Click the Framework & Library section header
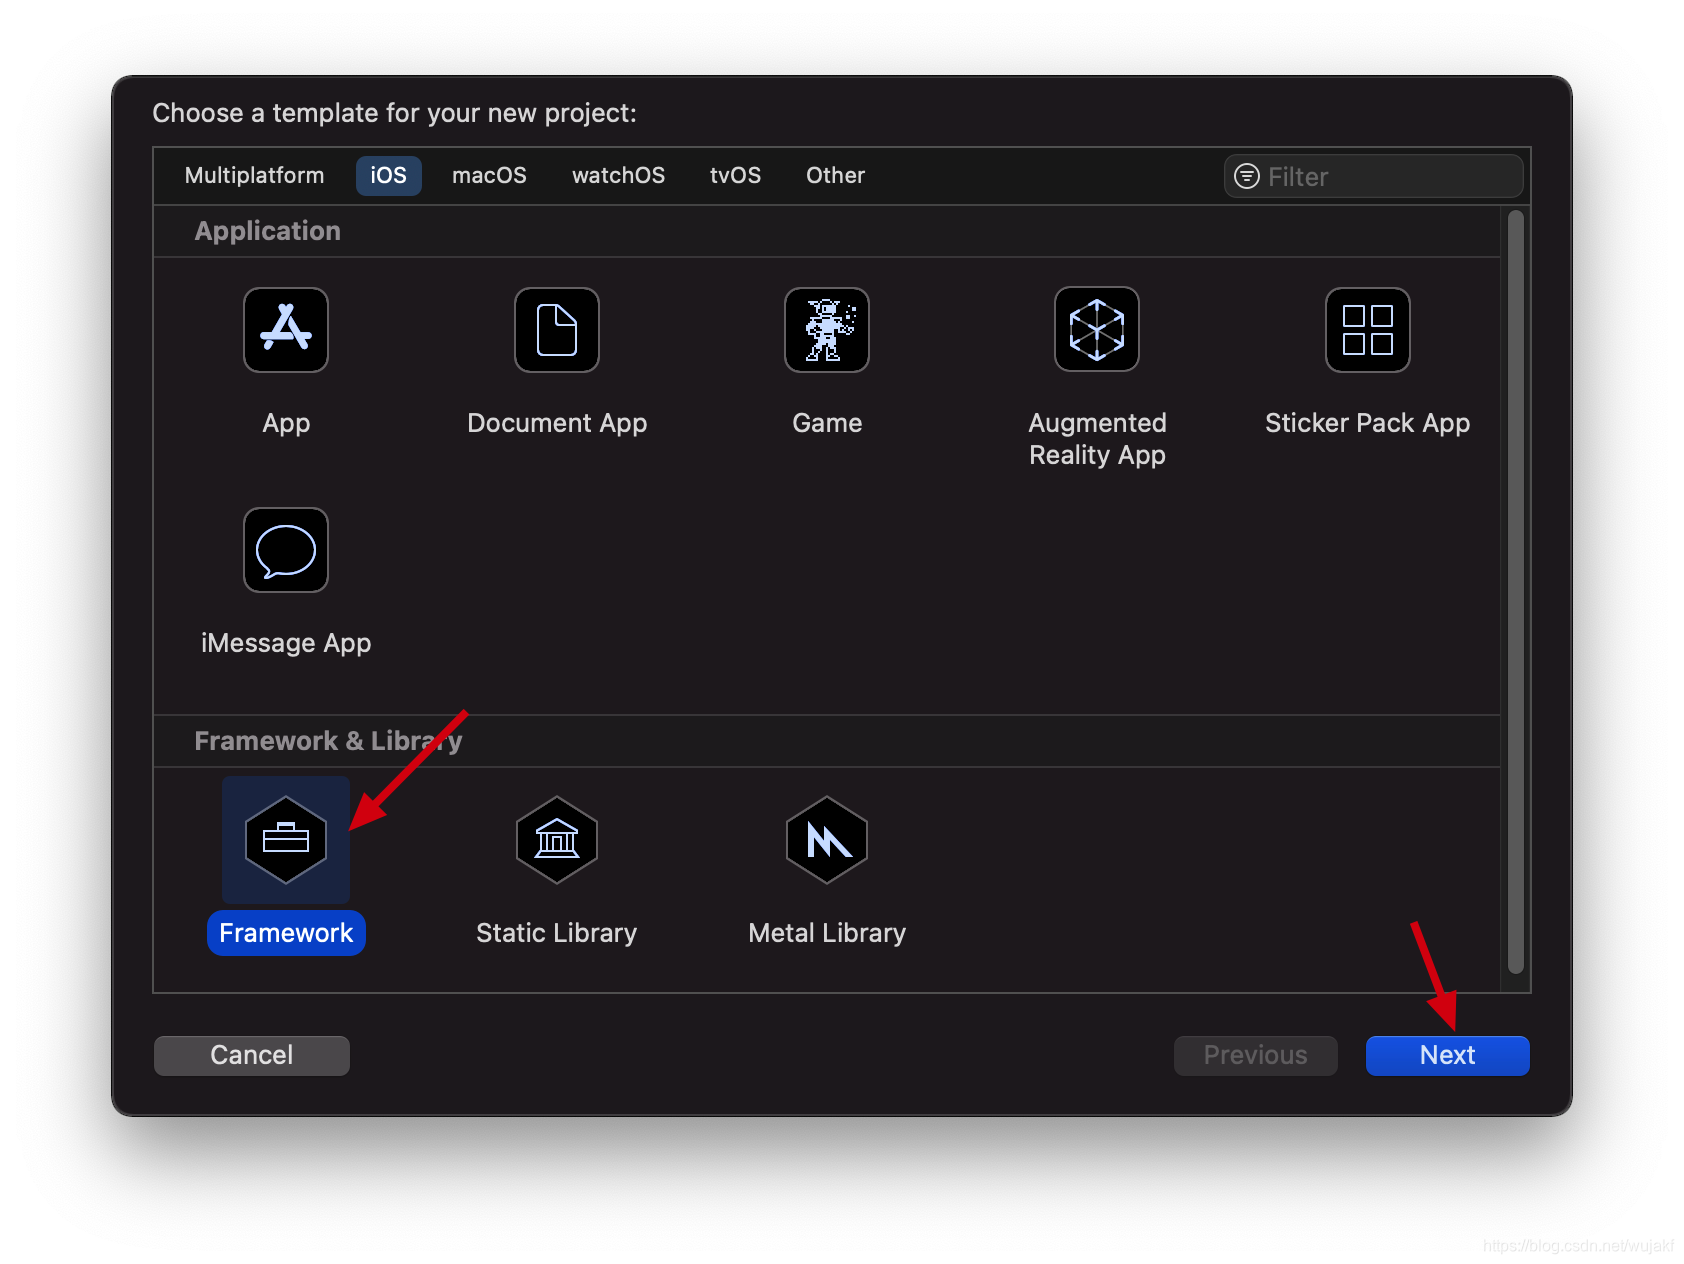The width and height of the screenshot is (1684, 1264). [x=328, y=741]
